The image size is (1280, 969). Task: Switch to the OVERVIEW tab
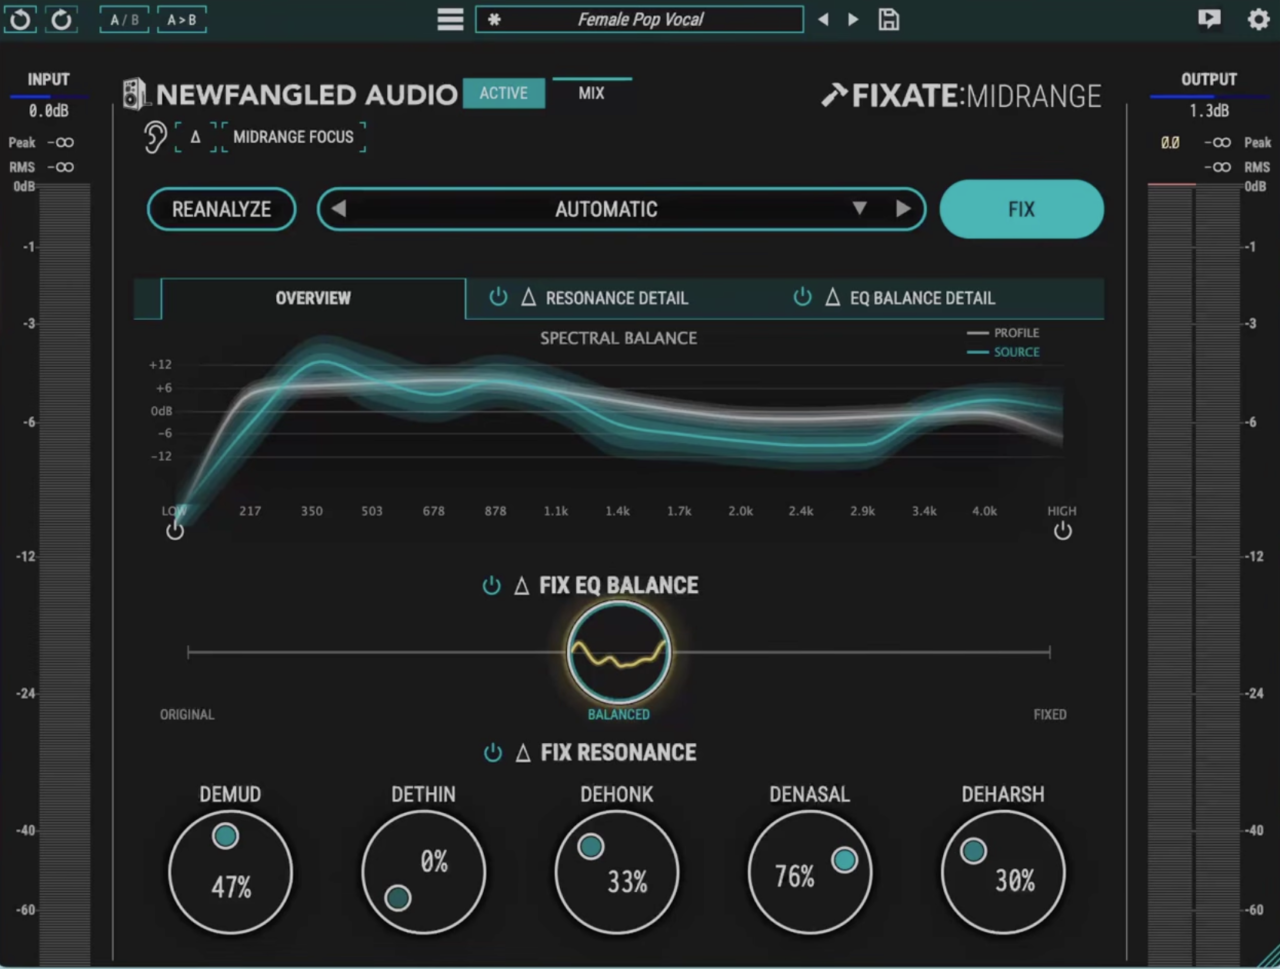click(313, 298)
